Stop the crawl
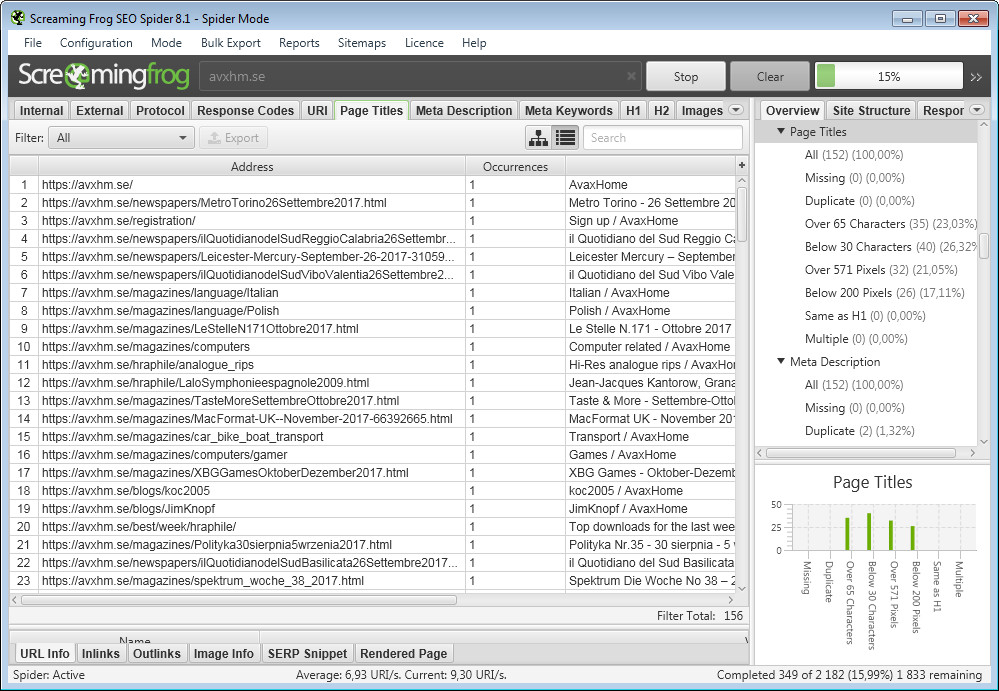The height and width of the screenshot is (691, 999). coord(686,76)
